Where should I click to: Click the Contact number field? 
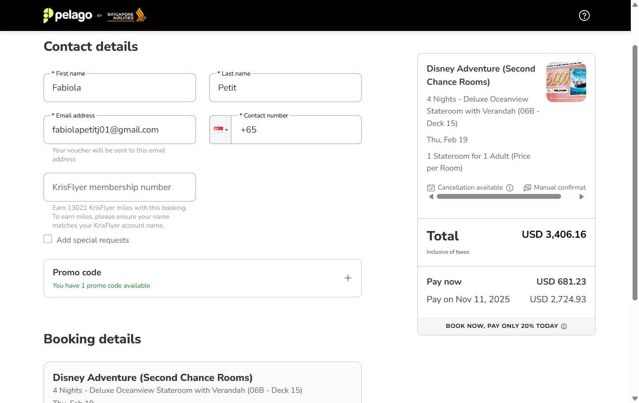(296, 130)
